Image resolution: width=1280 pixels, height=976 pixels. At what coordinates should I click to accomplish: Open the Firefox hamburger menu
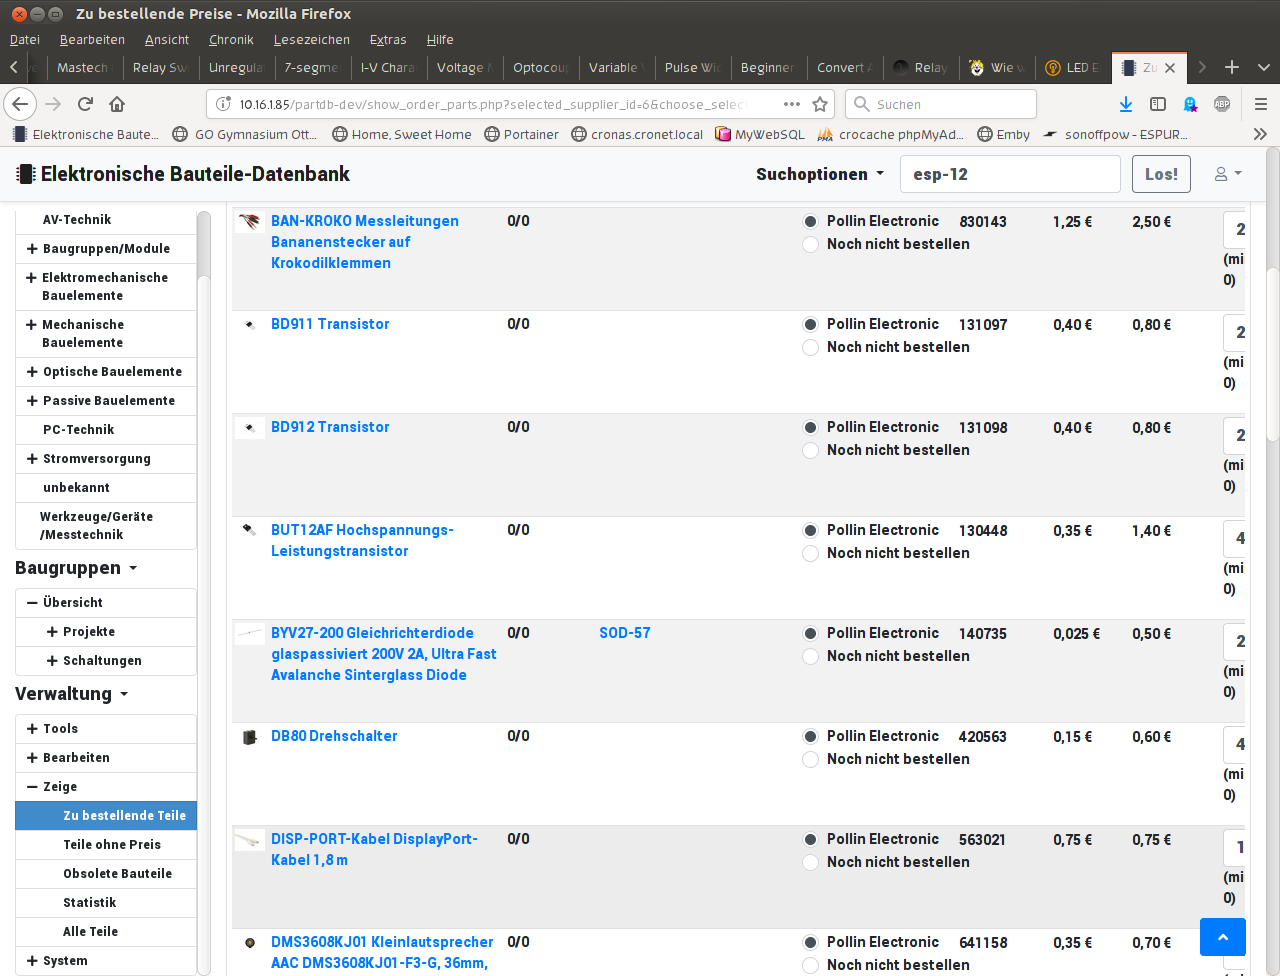[x=1261, y=104]
